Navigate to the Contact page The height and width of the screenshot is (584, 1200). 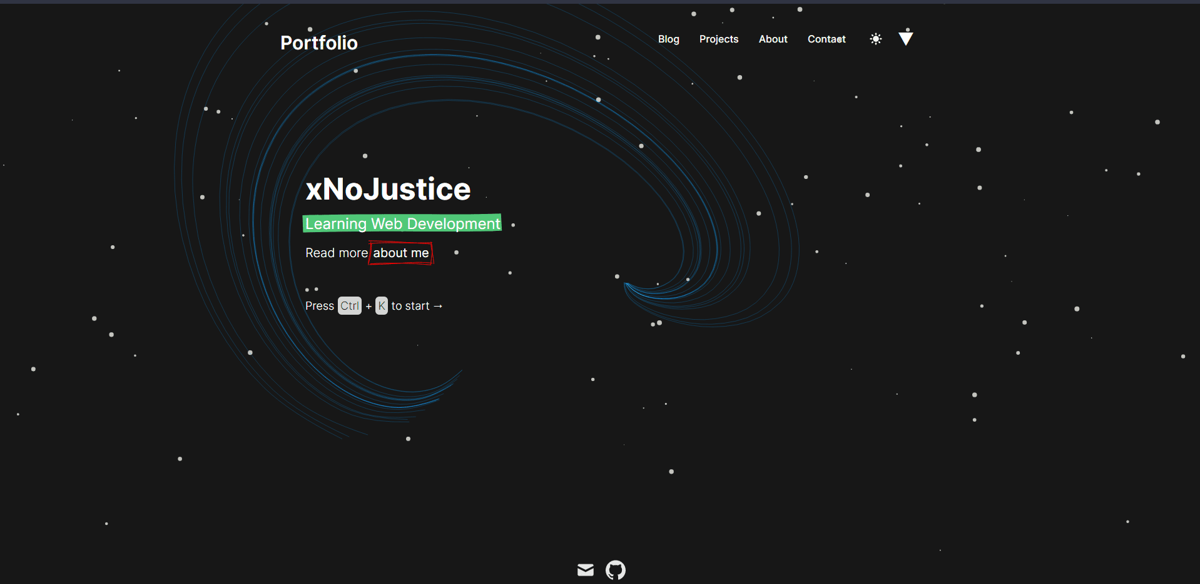tap(827, 39)
